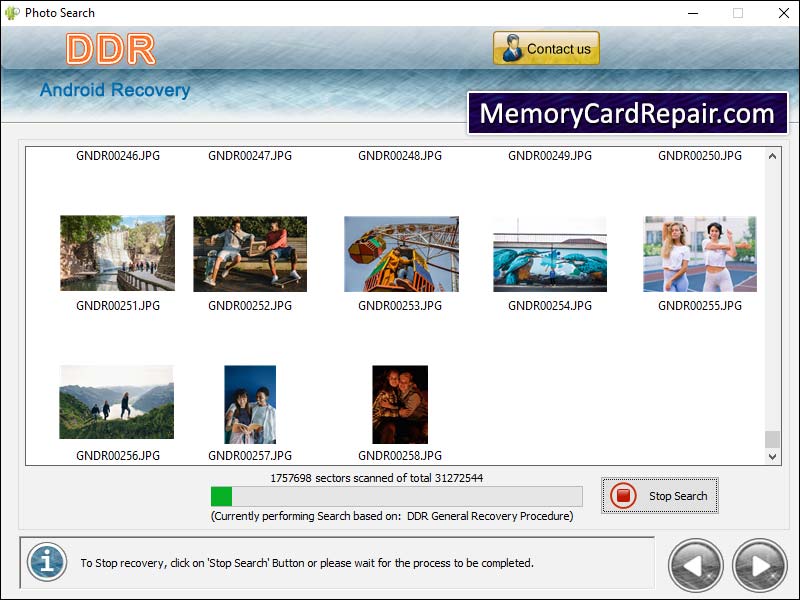Click the GNDR00258.JPG file label

pos(400,456)
